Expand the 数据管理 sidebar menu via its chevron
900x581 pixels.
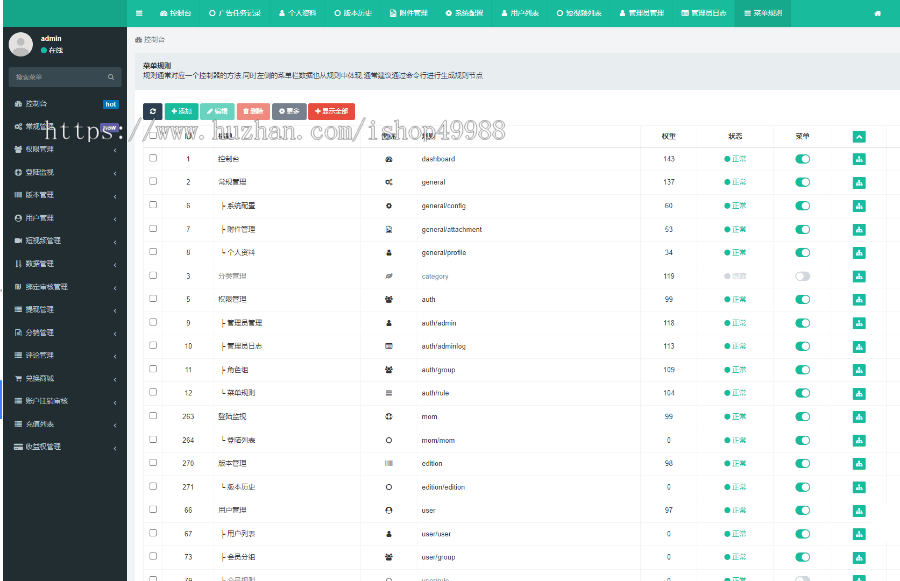(115, 265)
